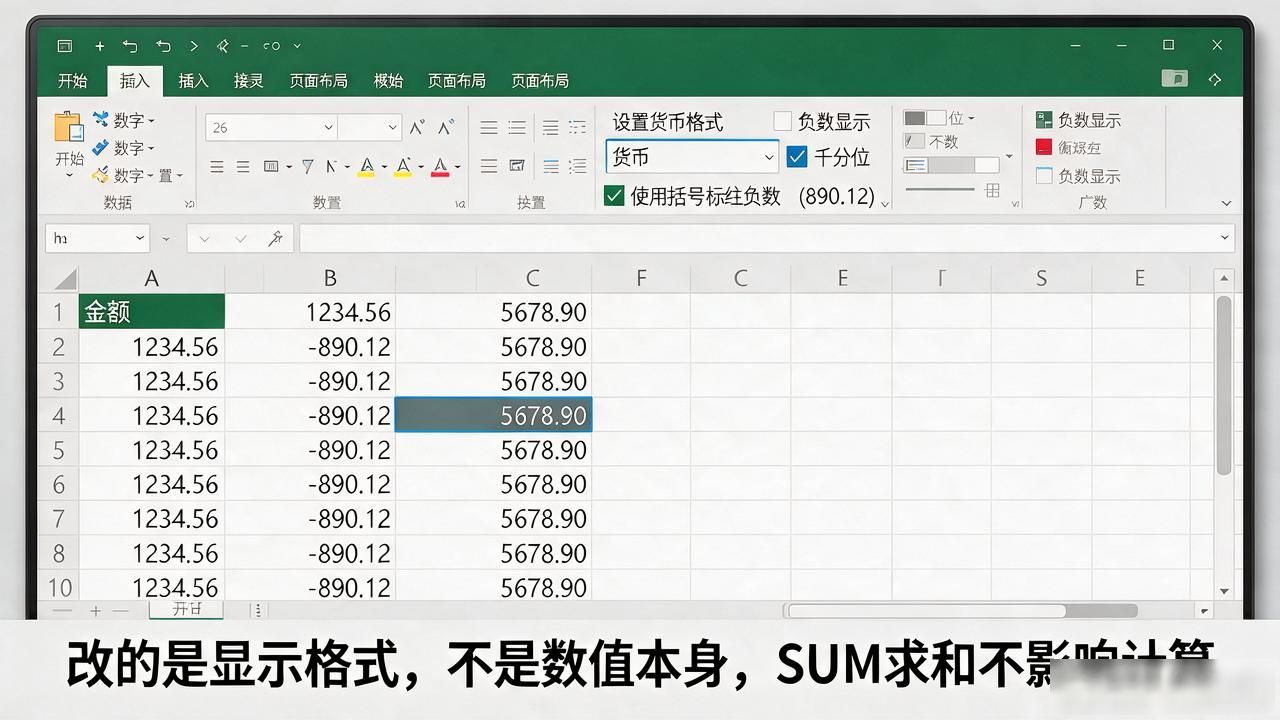Click the blue-lined alignment icon
This screenshot has width=1280, height=720.
pos(551,166)
